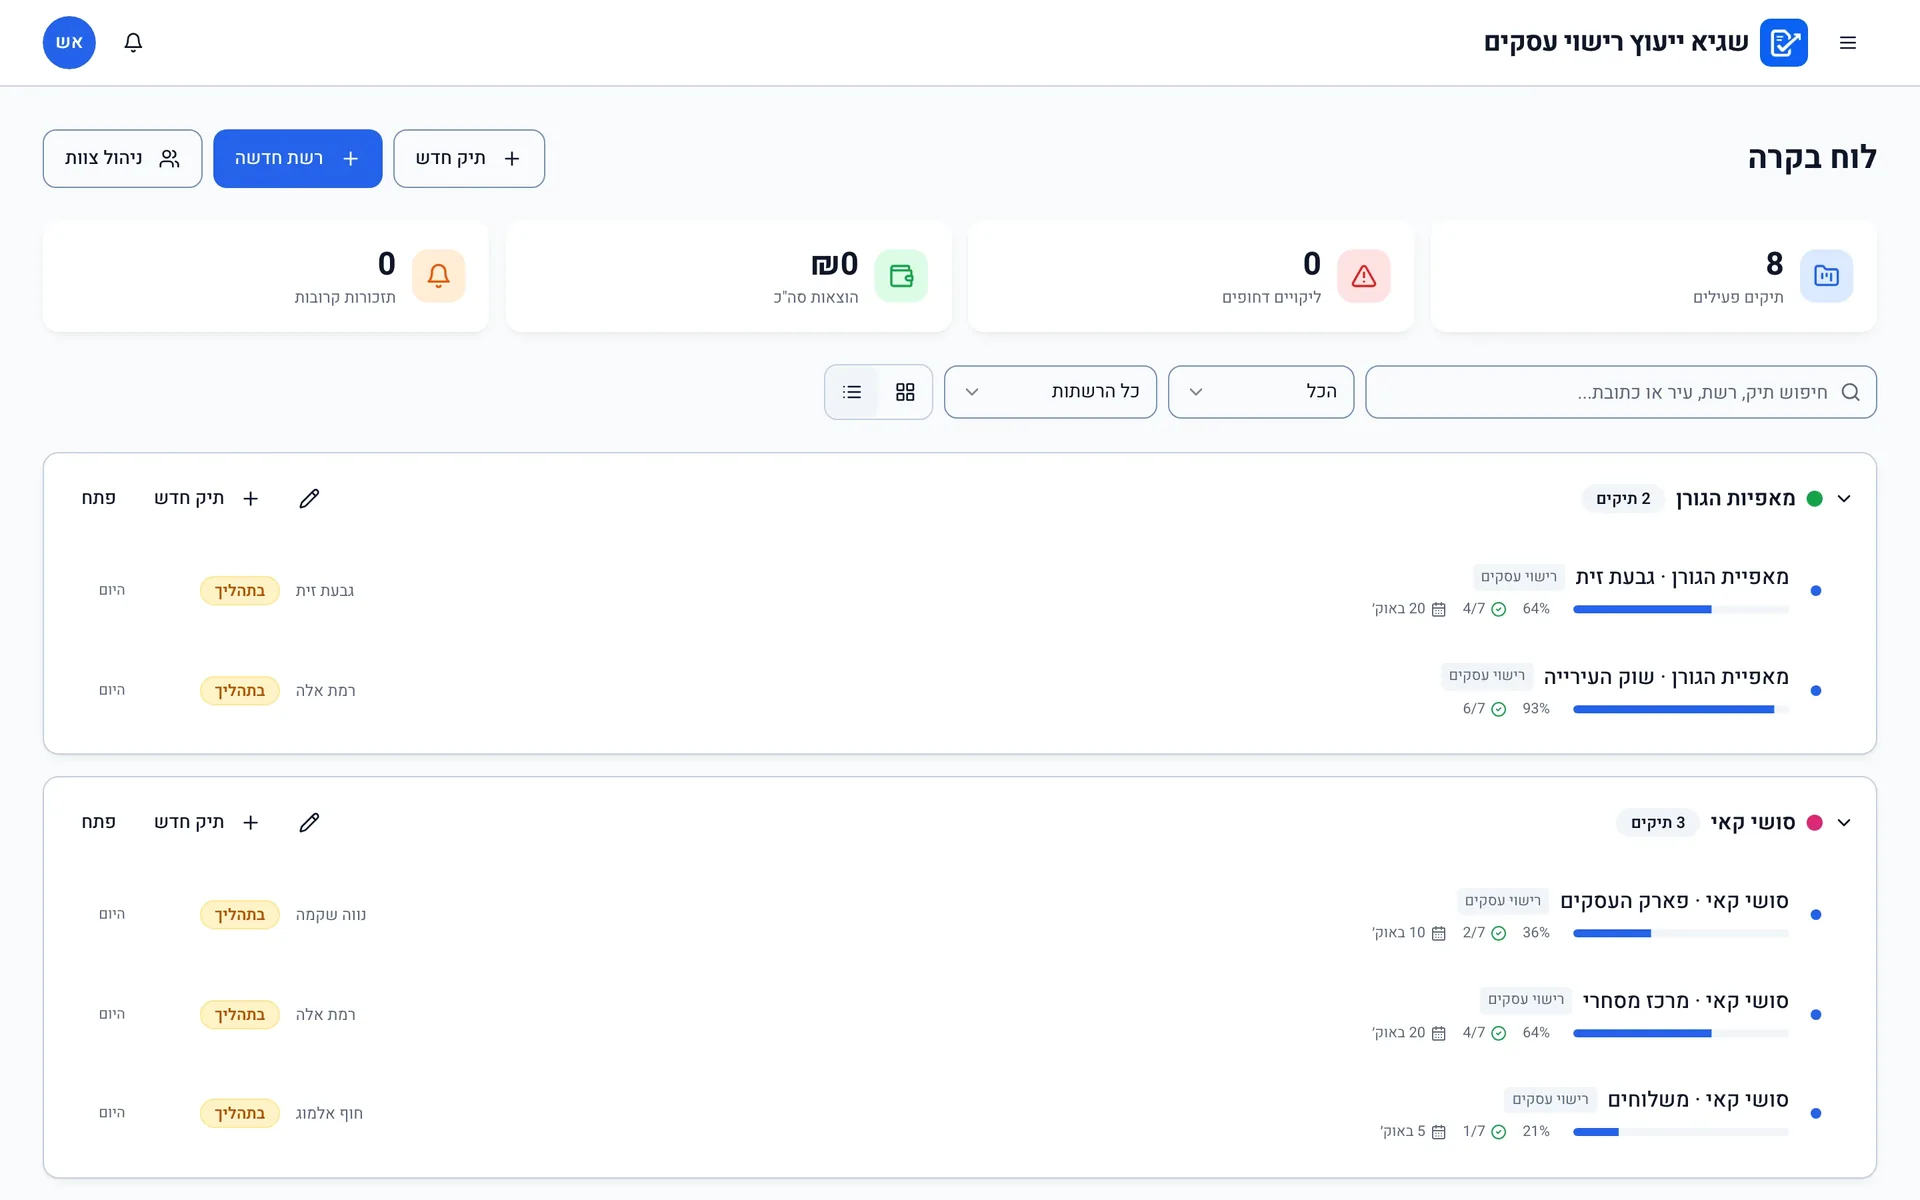Screen dimensions: 1920x1200
Task: Switch to list view
Action: (x=852, y=392)
